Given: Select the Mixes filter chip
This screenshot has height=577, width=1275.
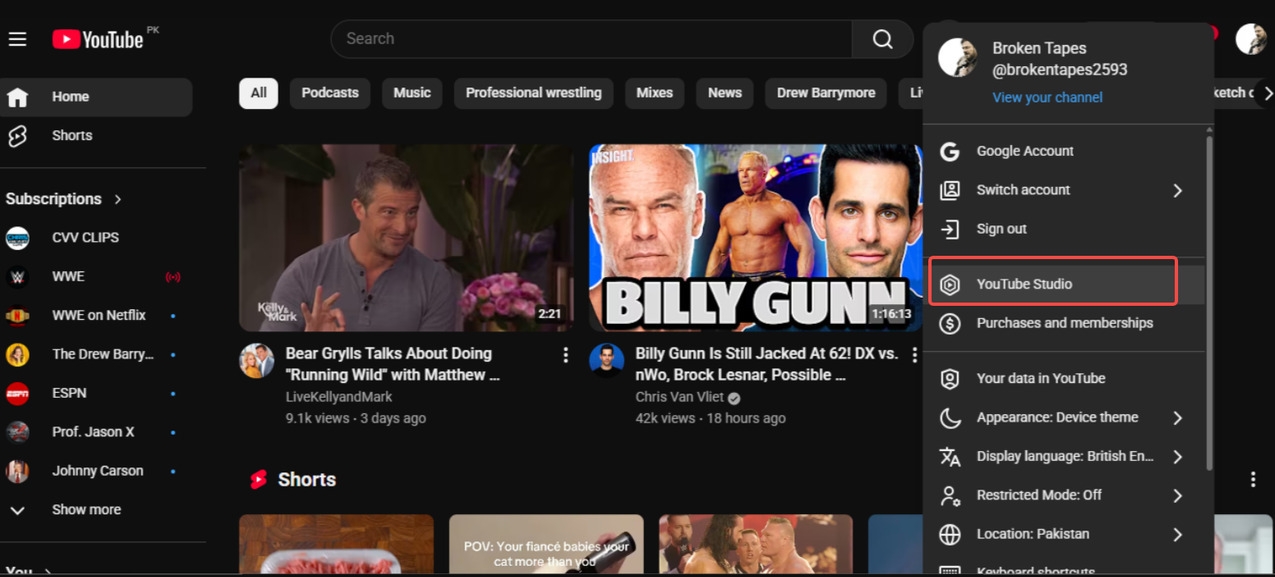Looking at the screenshot, I should 655,93.
